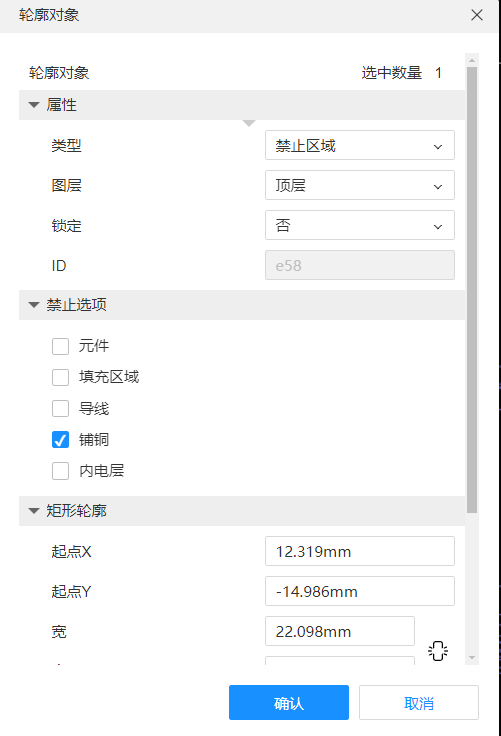Screen dimensions: 501x736
Task: Confirm with the 确认 button
Action: [289, 703]
